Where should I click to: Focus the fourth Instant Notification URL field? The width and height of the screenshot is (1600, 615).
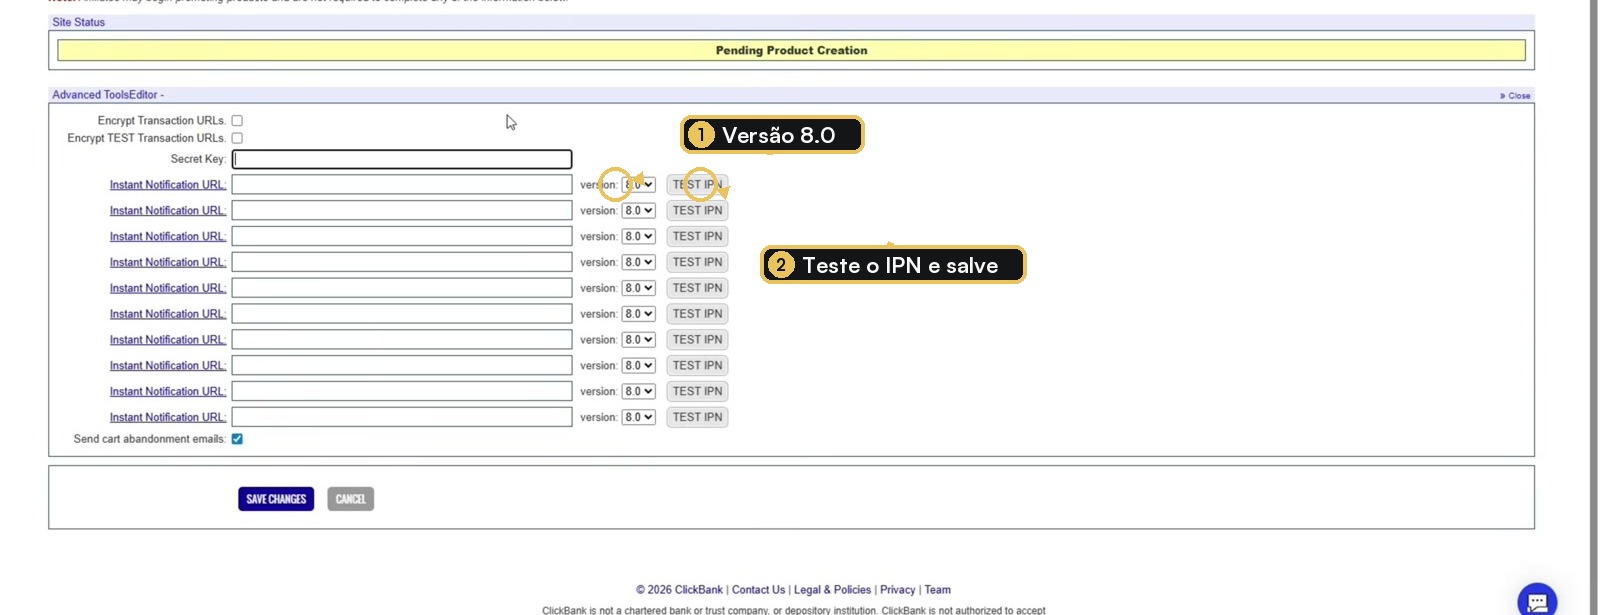point(402,263)
